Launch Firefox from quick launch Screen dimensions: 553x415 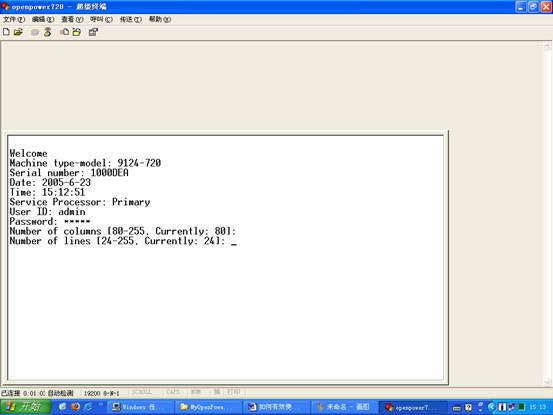(75, 407)
